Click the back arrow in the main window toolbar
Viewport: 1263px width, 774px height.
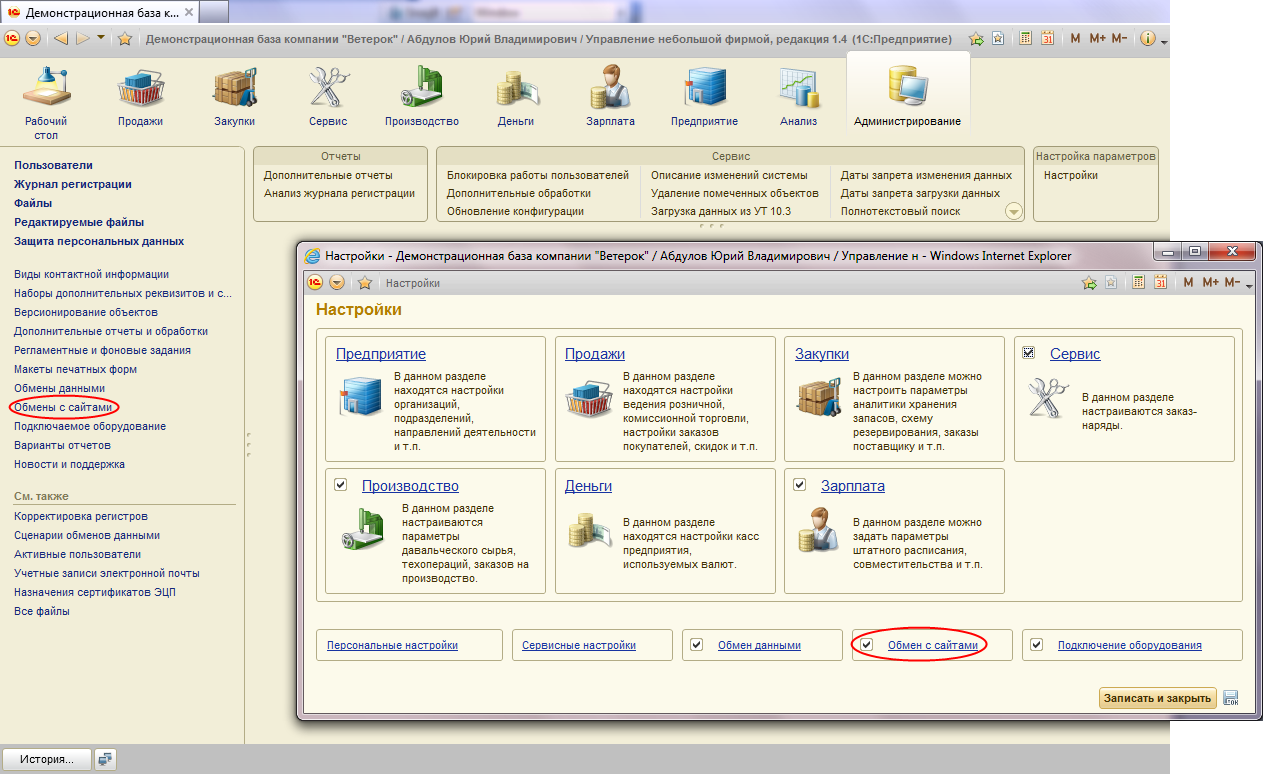coord(60,39)
